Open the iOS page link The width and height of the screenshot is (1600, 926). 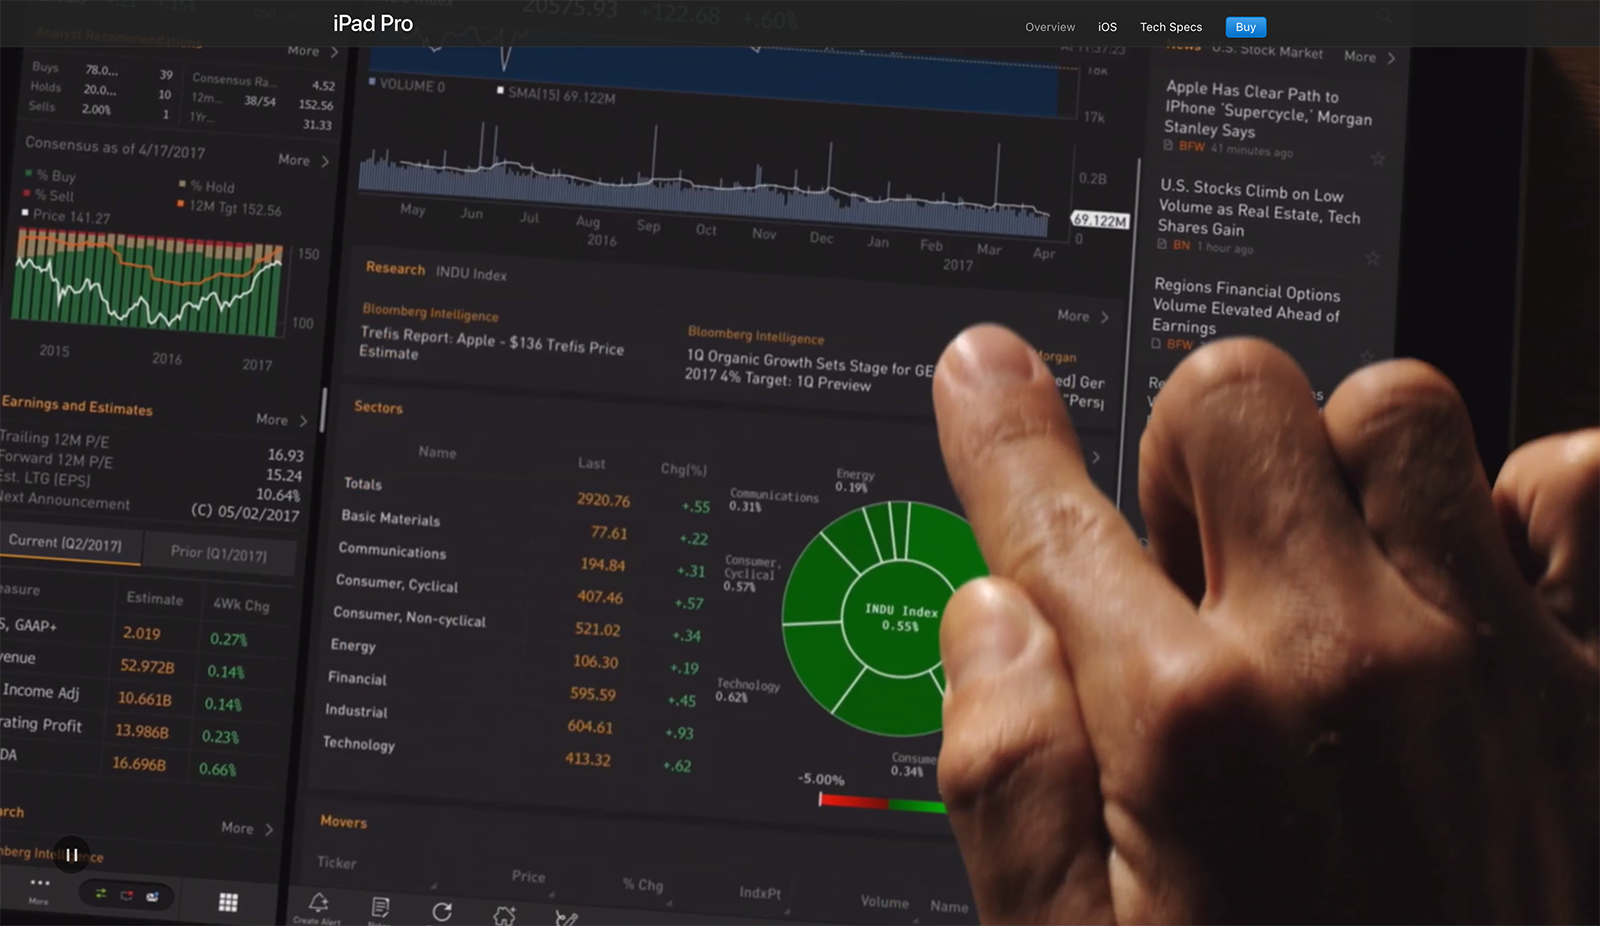point(1107,27)
